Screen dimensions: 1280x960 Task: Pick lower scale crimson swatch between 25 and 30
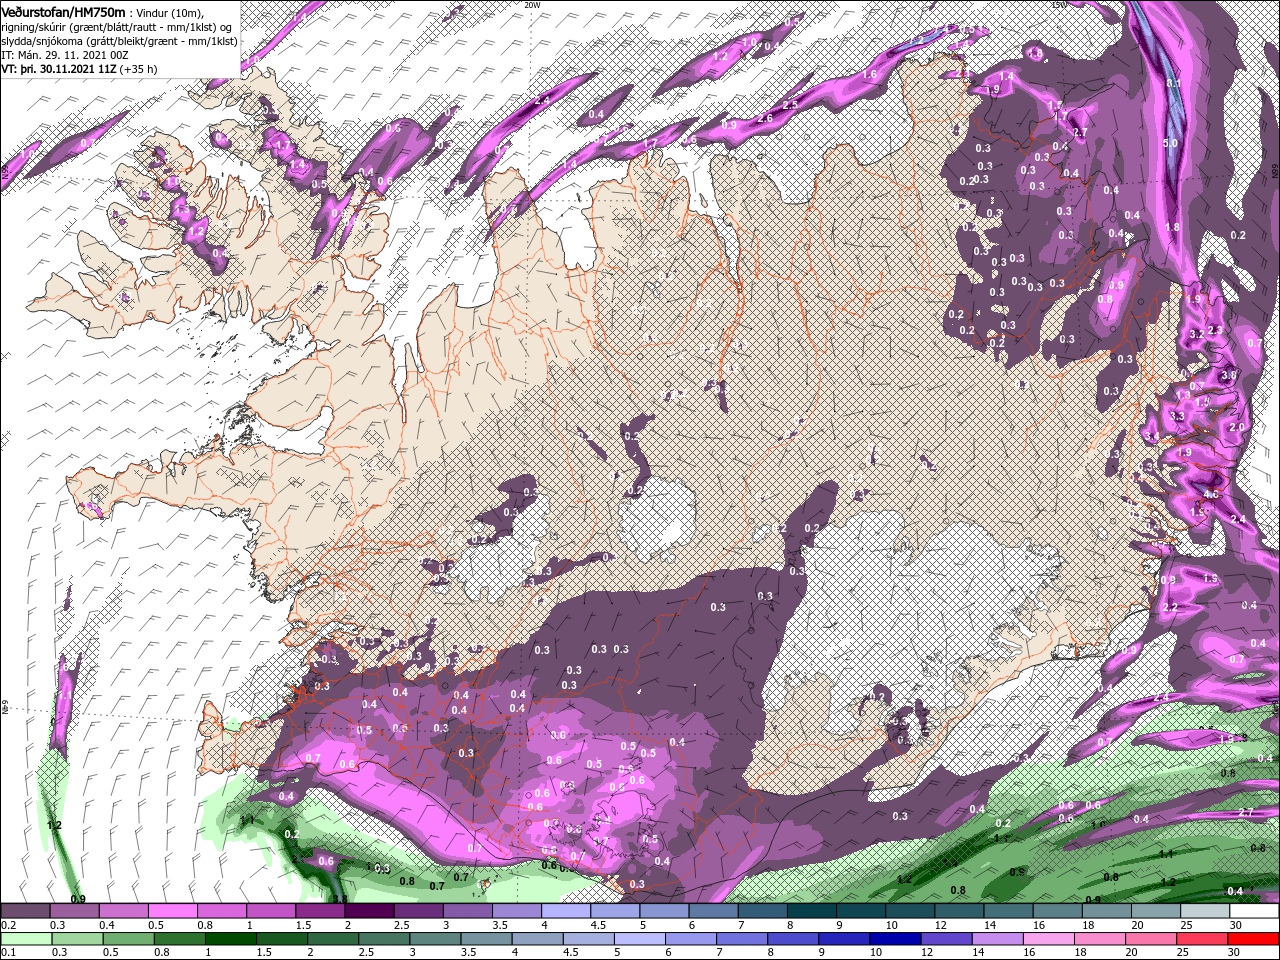(1202, 938)
